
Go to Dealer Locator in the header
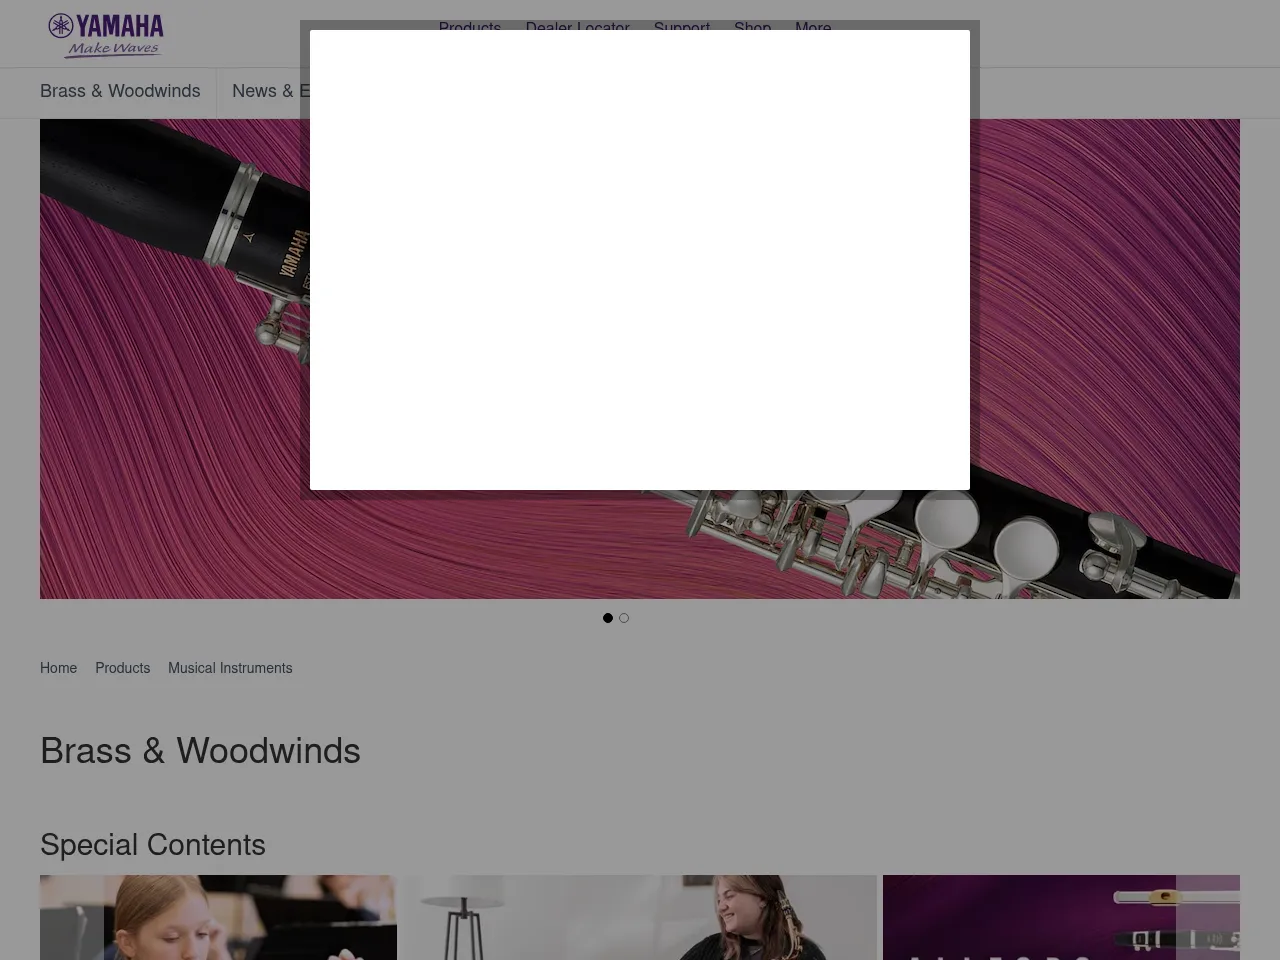(577, 26)
